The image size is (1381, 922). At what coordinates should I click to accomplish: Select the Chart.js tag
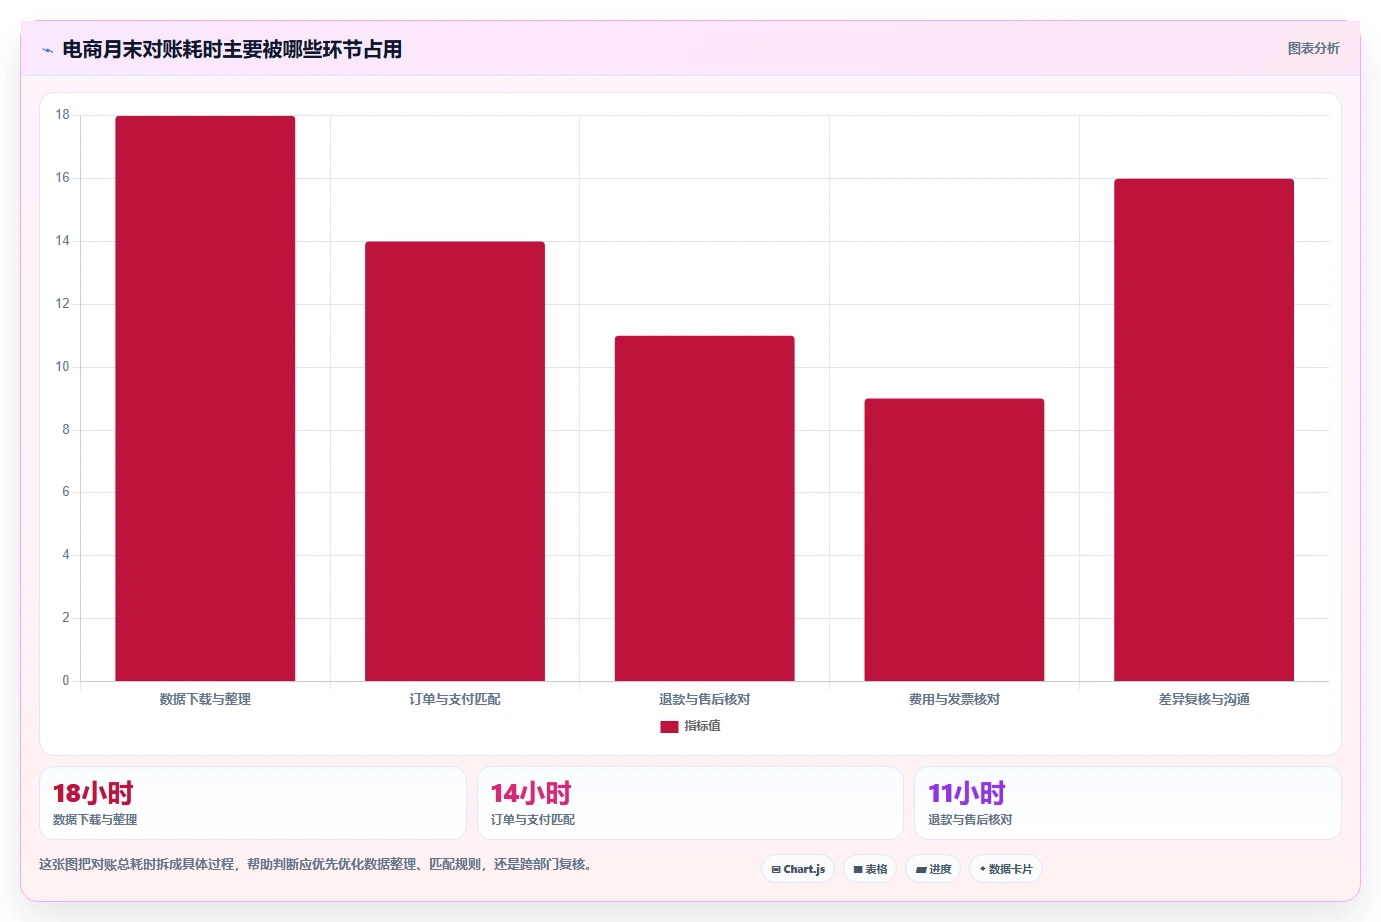click(798, 869)
